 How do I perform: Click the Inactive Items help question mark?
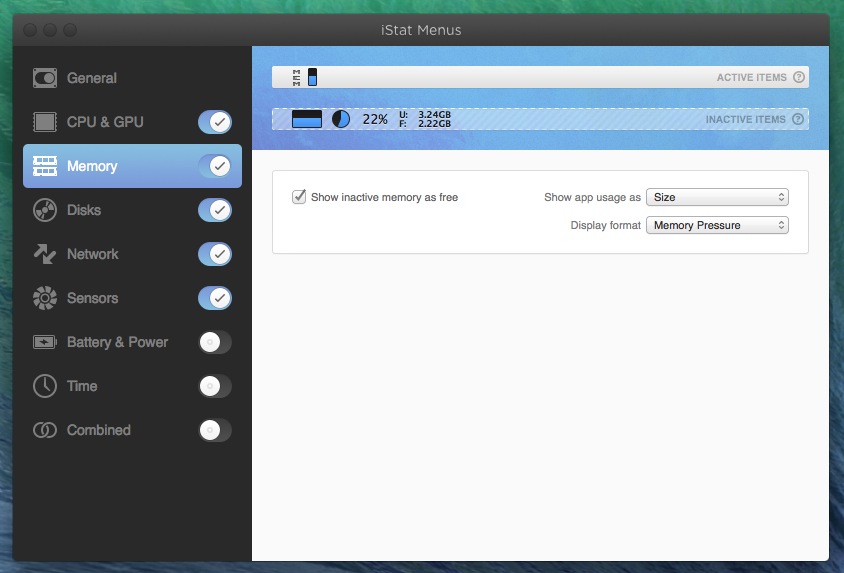(x=798, y=119)
